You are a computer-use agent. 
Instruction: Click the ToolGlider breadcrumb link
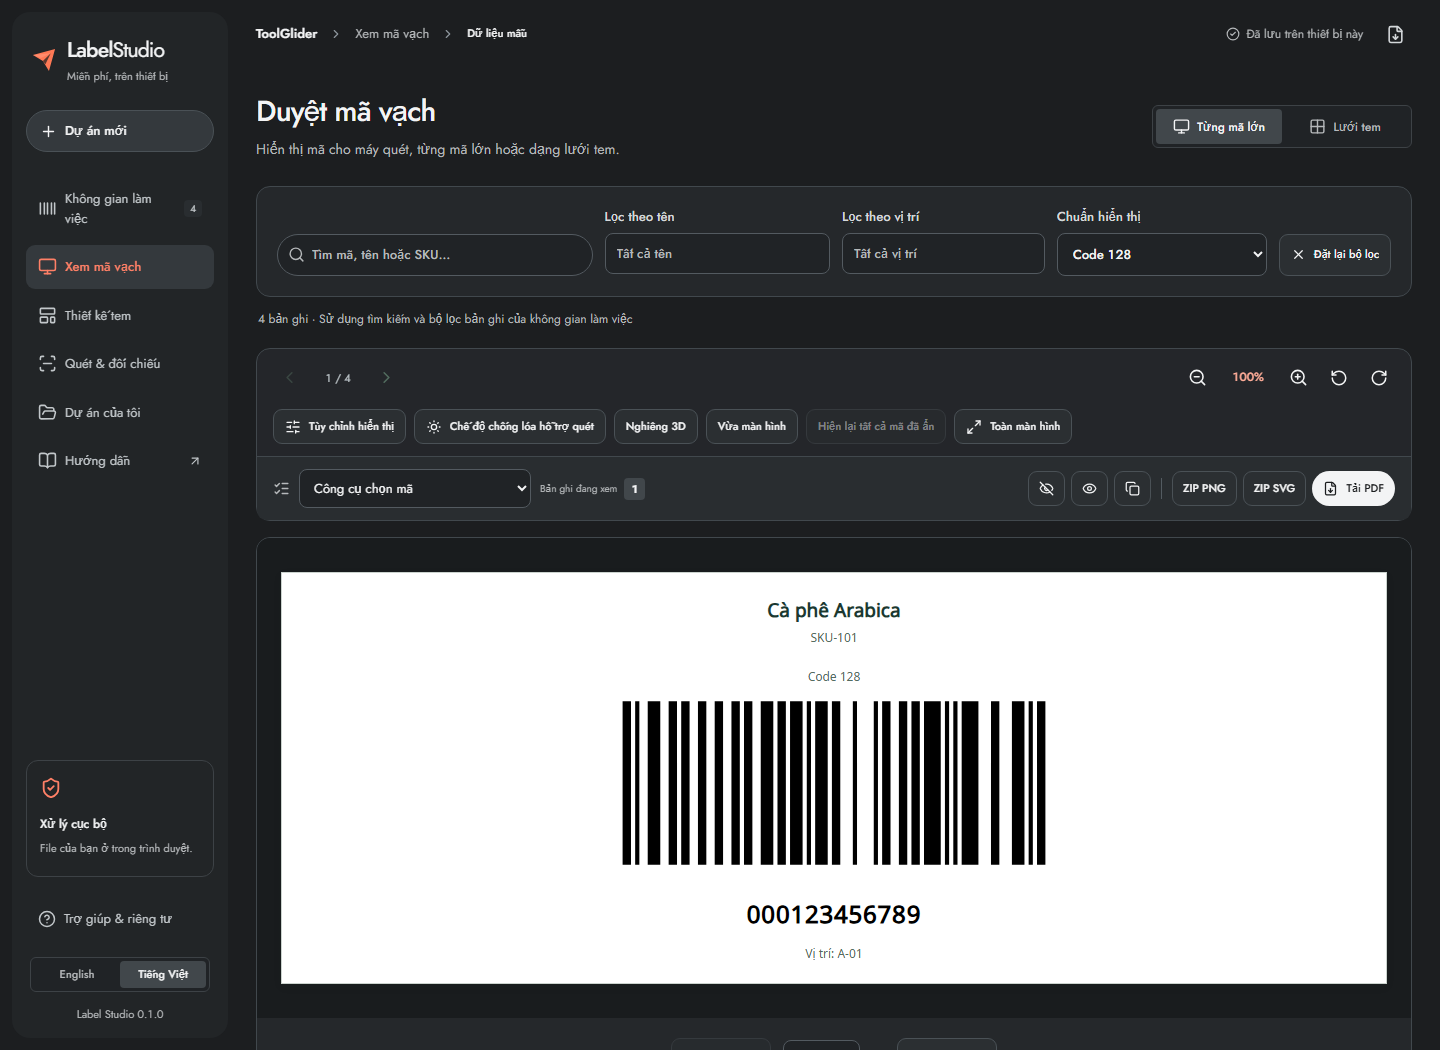[x=286, y=34]
